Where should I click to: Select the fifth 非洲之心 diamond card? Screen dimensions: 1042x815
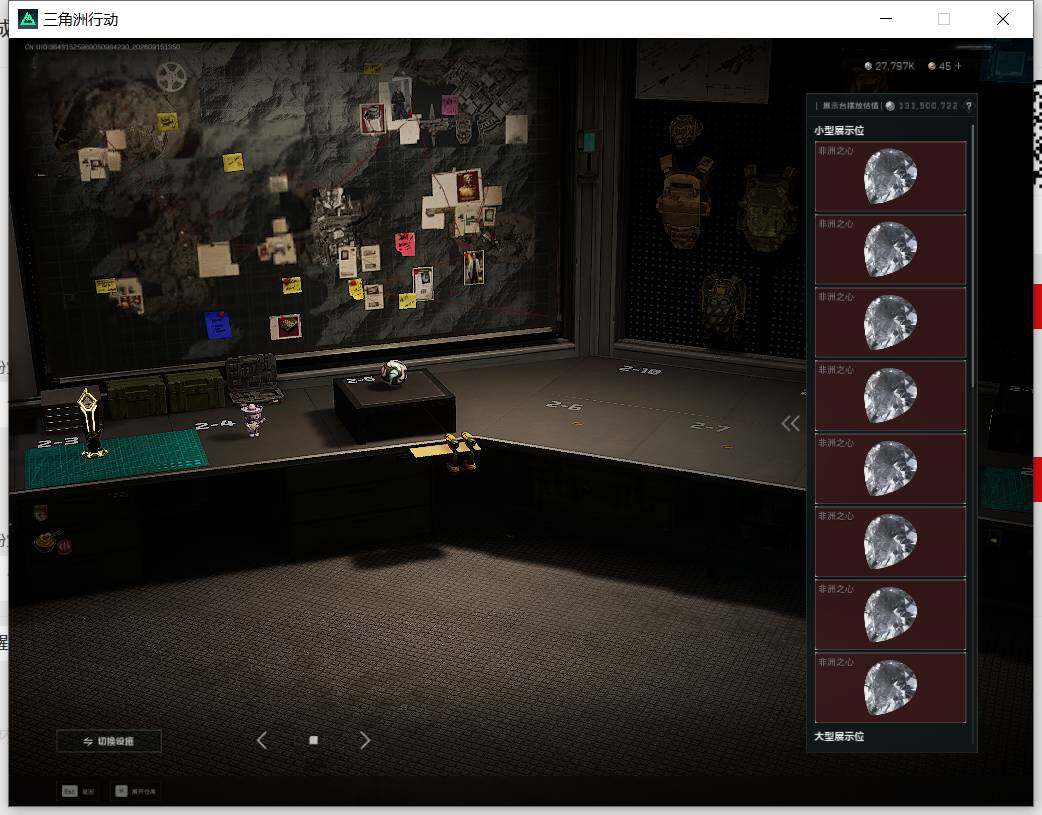pyautogui.click(x=890, y=469)
